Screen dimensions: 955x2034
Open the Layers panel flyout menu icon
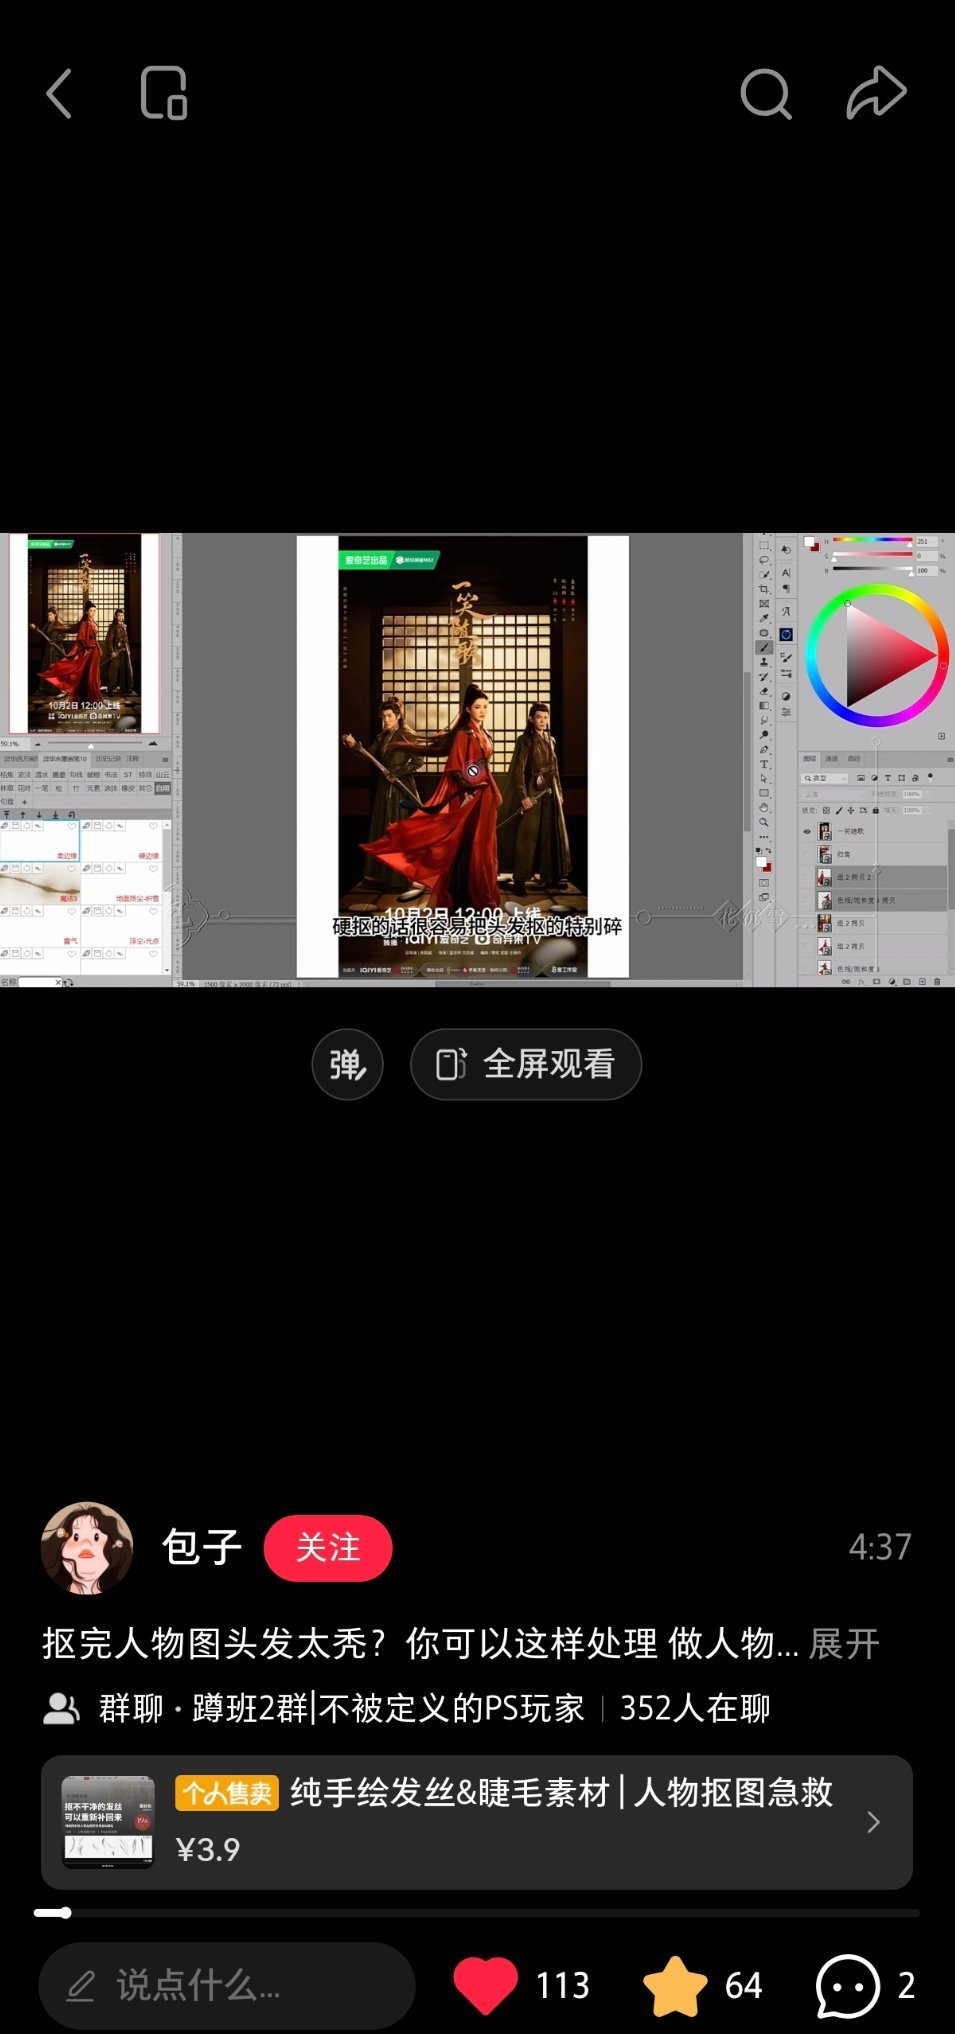pos(950,759)
